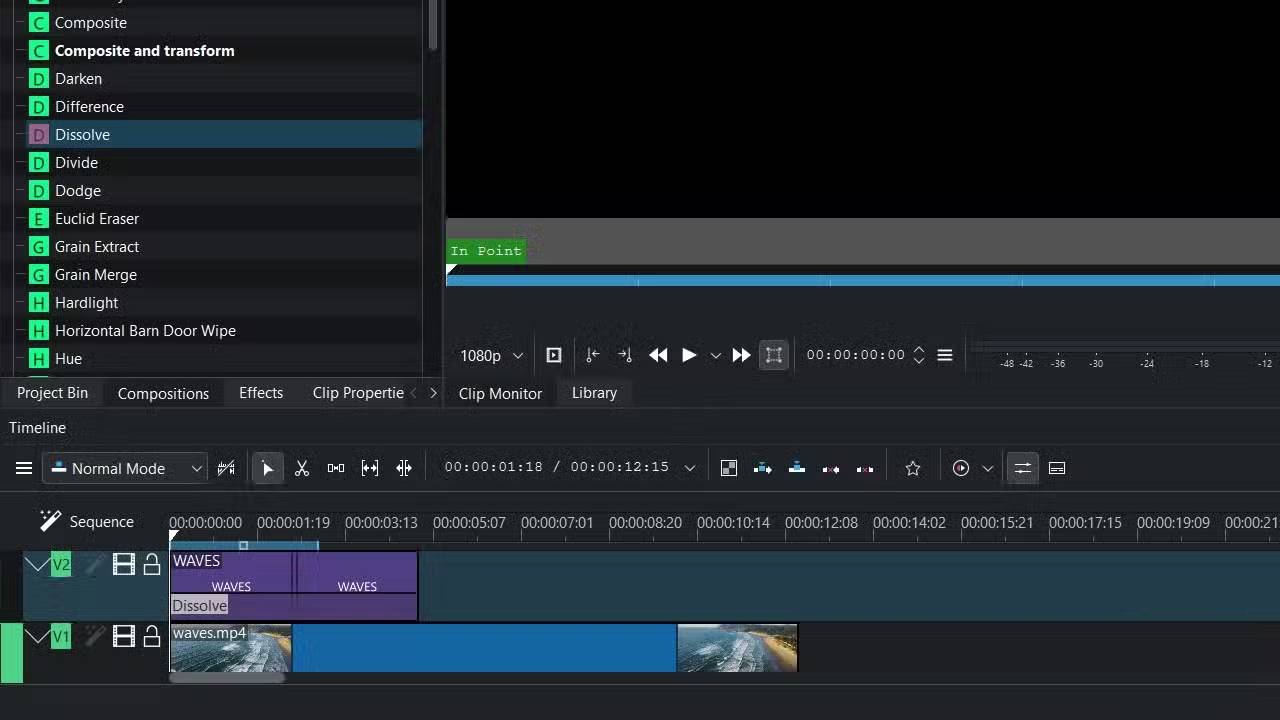The width and height of the screenshot is (1280, 720).
Task: Switch to the Clip Properties tab
Action: click(358, 393)
